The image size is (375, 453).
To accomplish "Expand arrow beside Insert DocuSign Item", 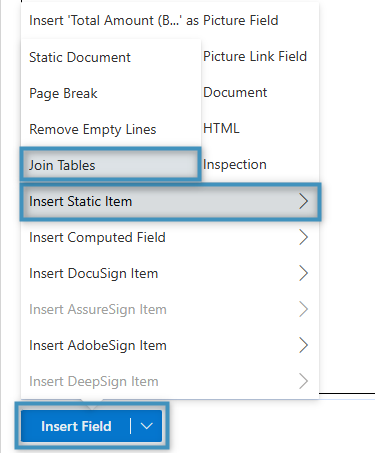I will click(x=303, y=273).
